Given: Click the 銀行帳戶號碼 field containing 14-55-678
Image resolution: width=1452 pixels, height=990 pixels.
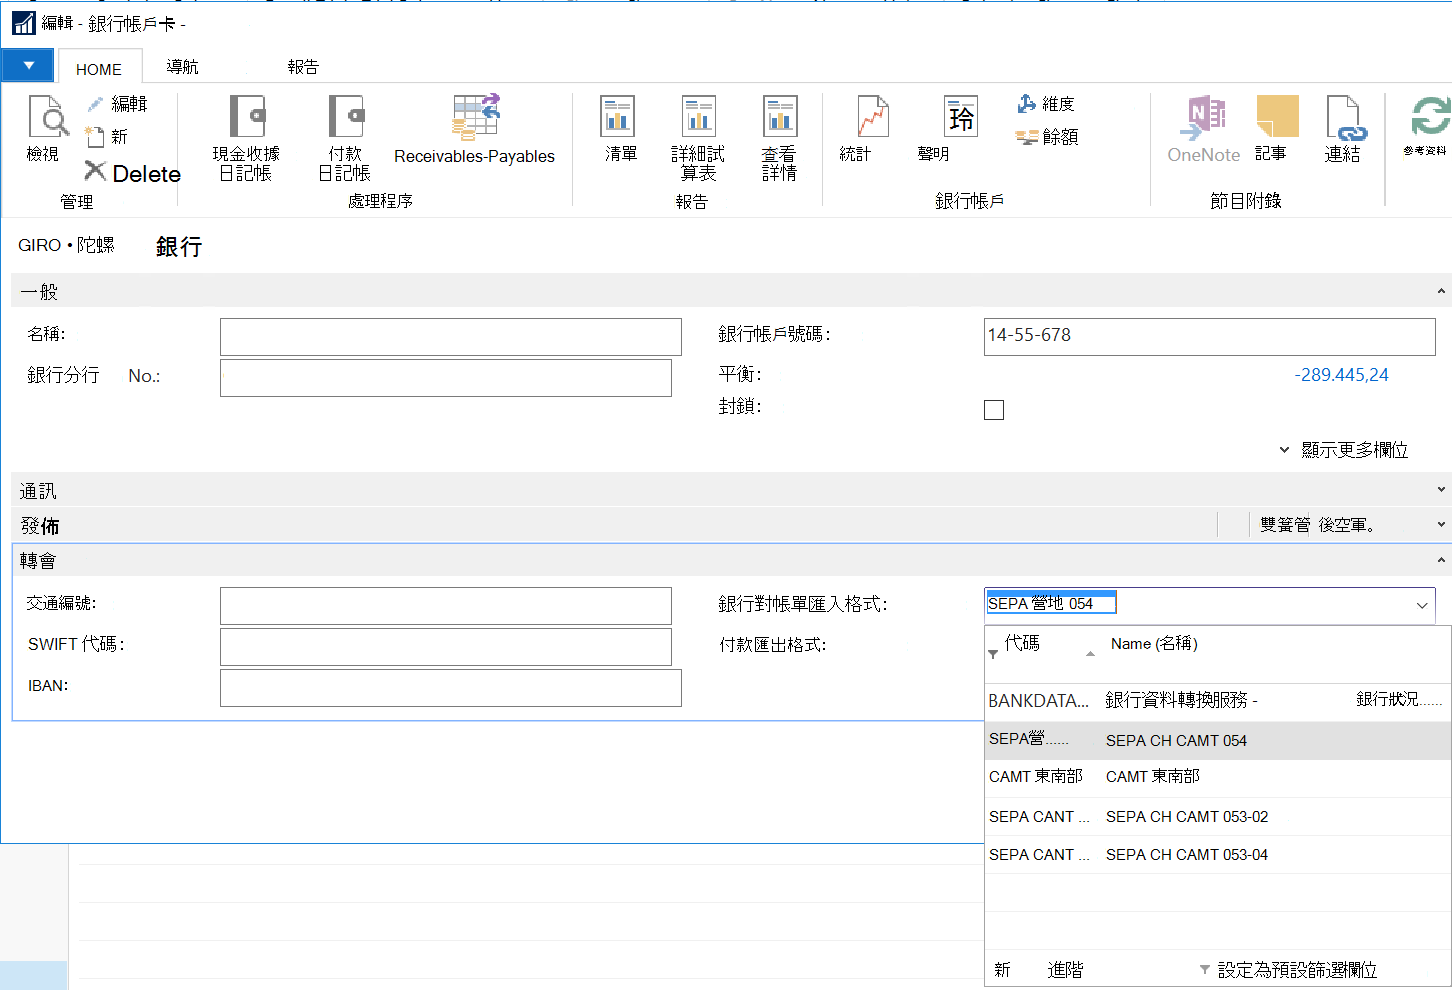Looking at the screenshot, I should pos(1210,337).
